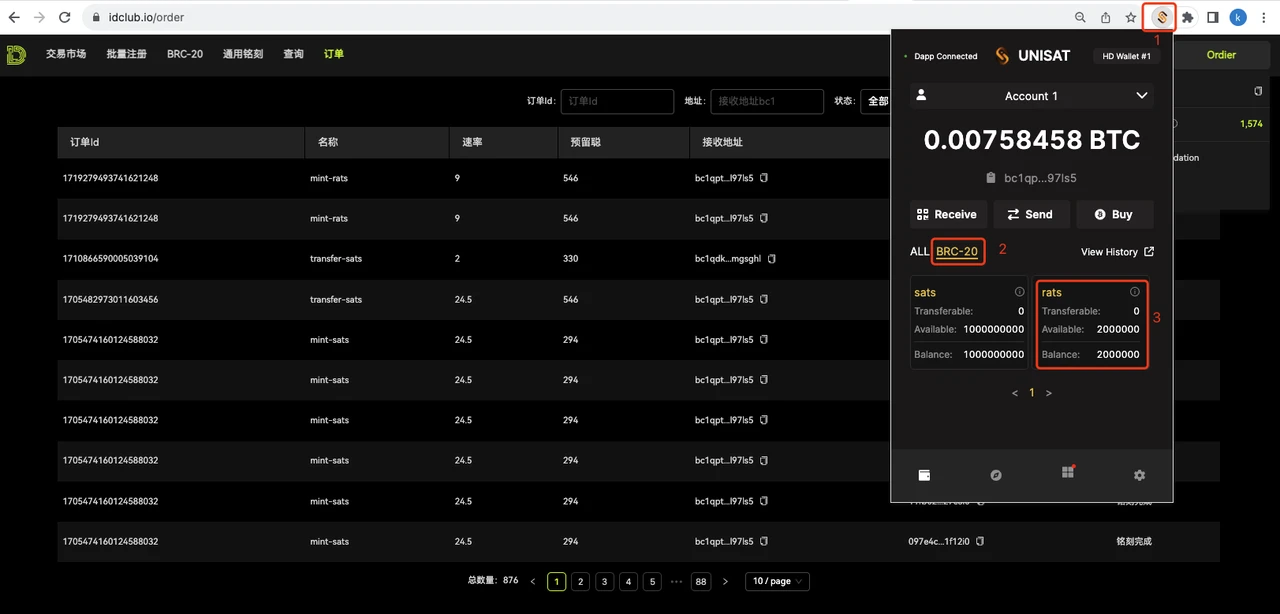Image resolution: width=1280 pixels, height=614 pixels.
Task: Open the Extensions puzzle icon
Action: coord(1188,17)
